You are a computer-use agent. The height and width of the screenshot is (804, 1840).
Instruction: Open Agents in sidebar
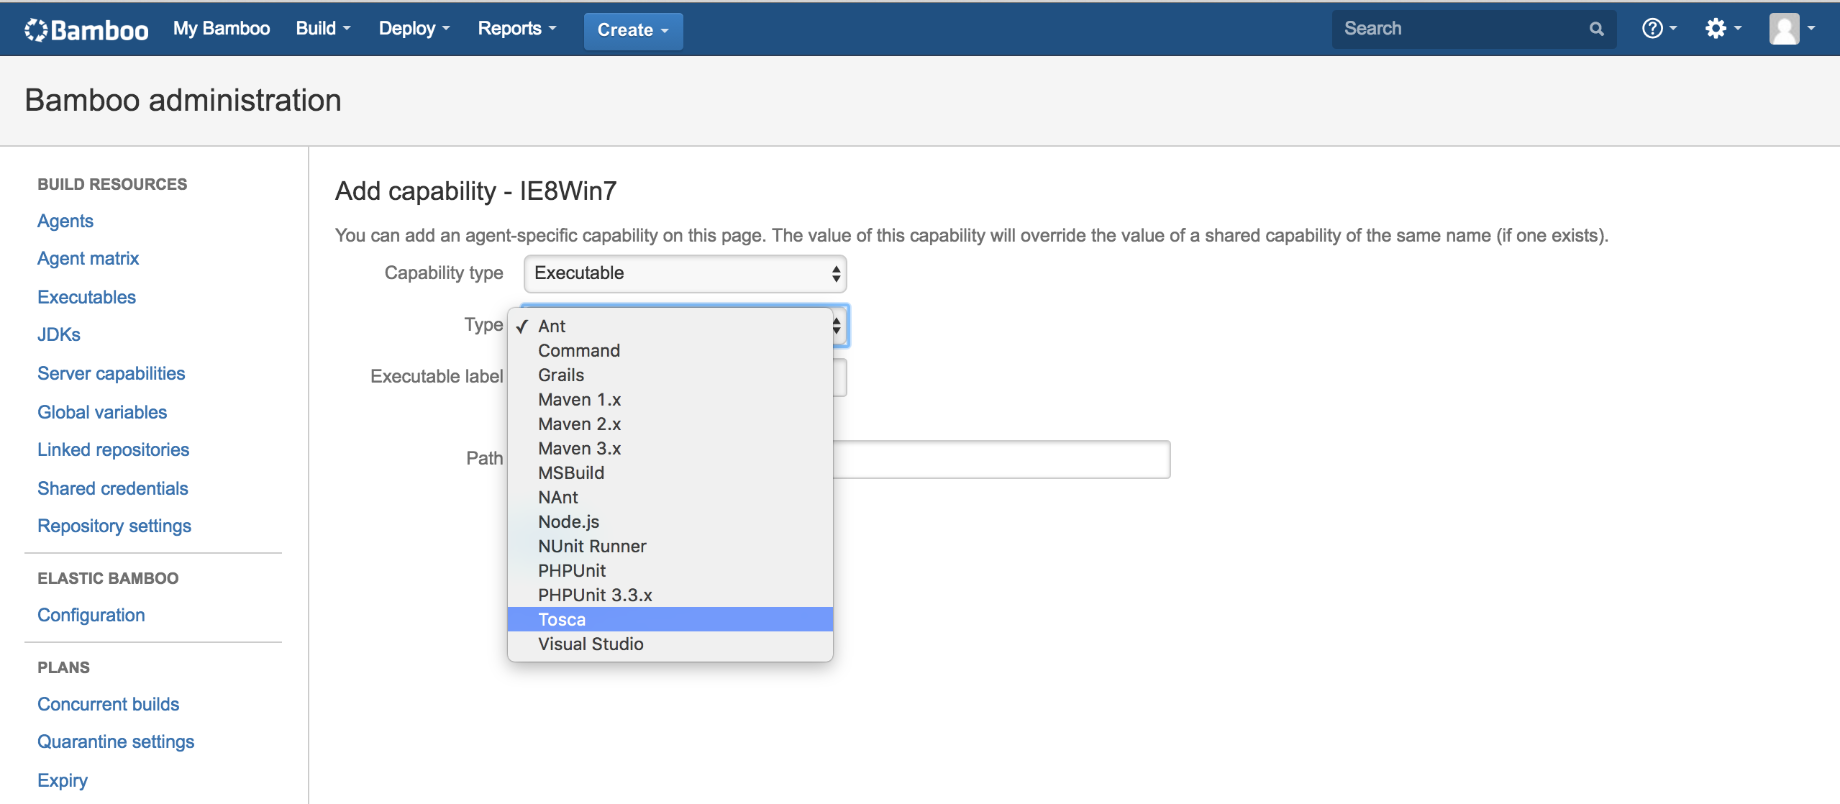(x=65, y=221)
